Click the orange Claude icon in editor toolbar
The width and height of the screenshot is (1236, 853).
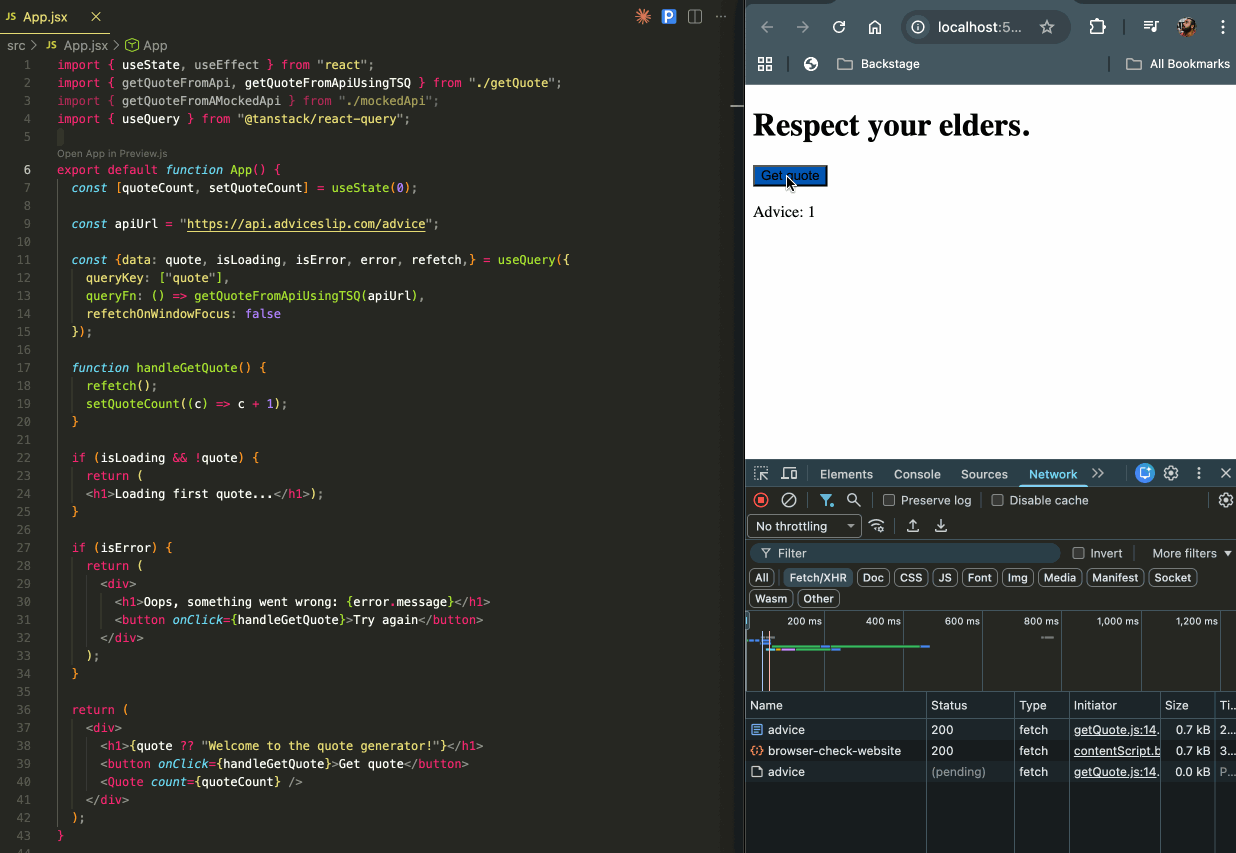coord(643,16)
